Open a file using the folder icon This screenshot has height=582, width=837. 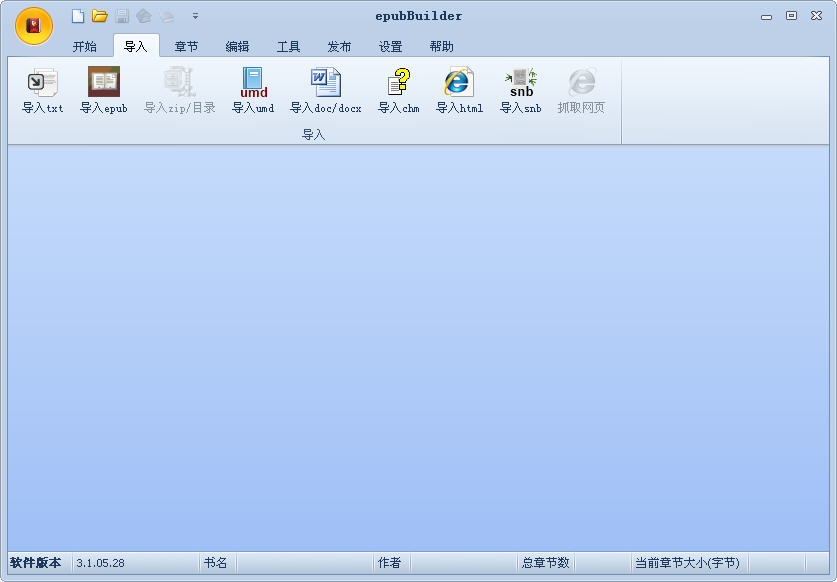99,16
